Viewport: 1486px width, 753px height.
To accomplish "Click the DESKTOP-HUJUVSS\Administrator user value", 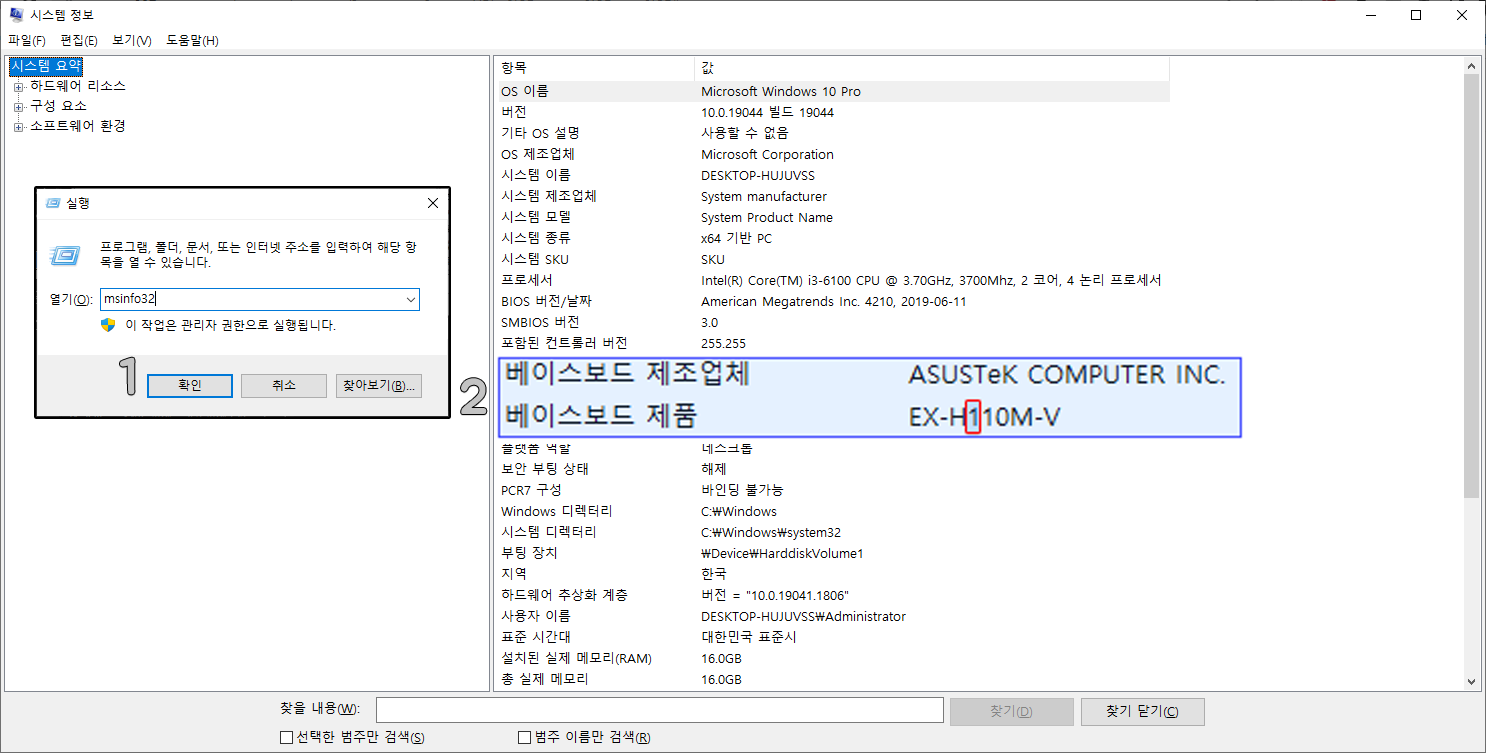I will (x=803, y=616).
